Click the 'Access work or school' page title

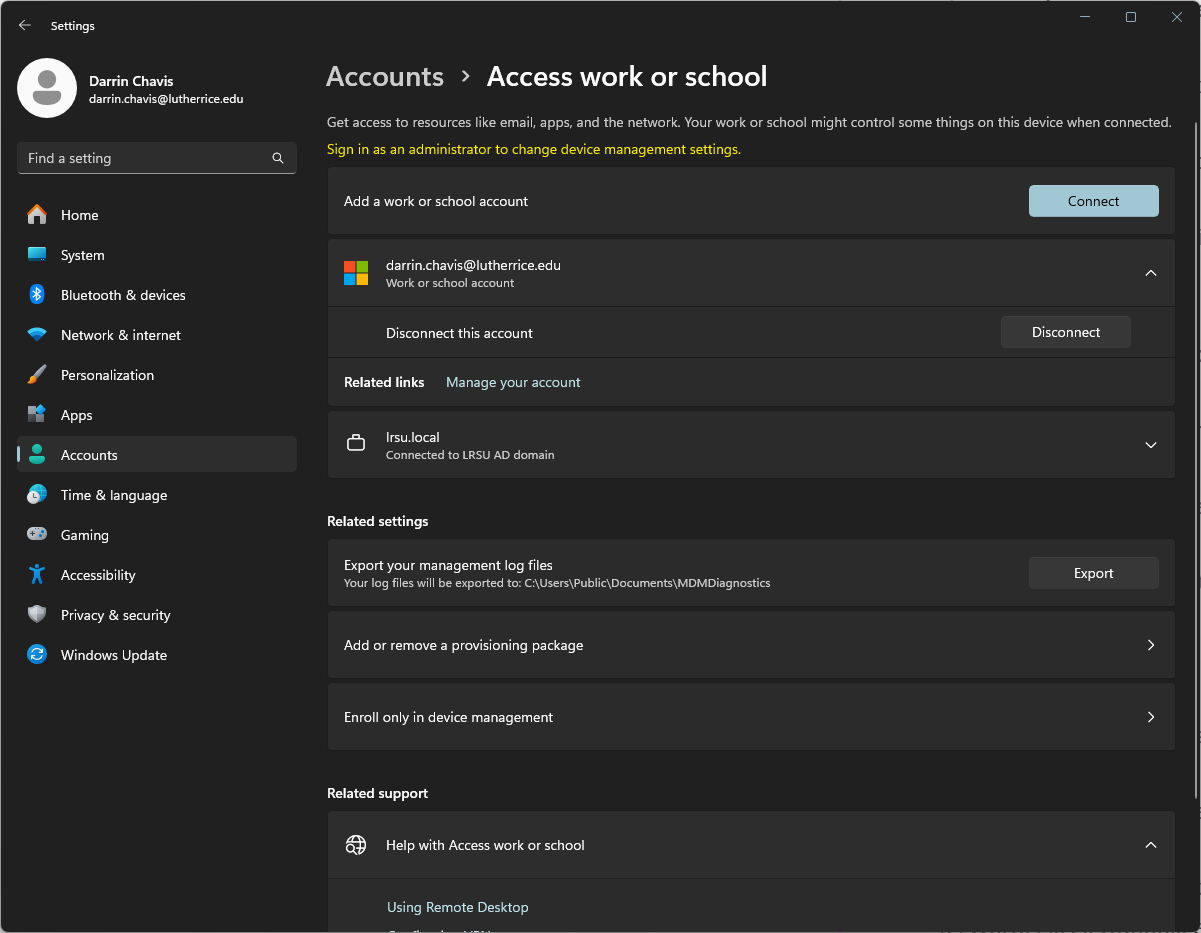click(627, 76)
